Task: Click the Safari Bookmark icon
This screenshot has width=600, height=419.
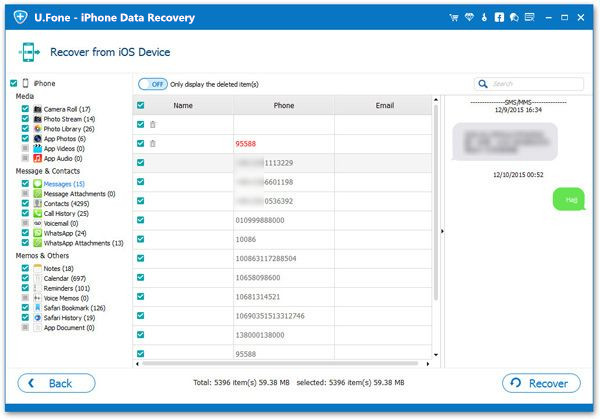Action: tap(38, 308)
